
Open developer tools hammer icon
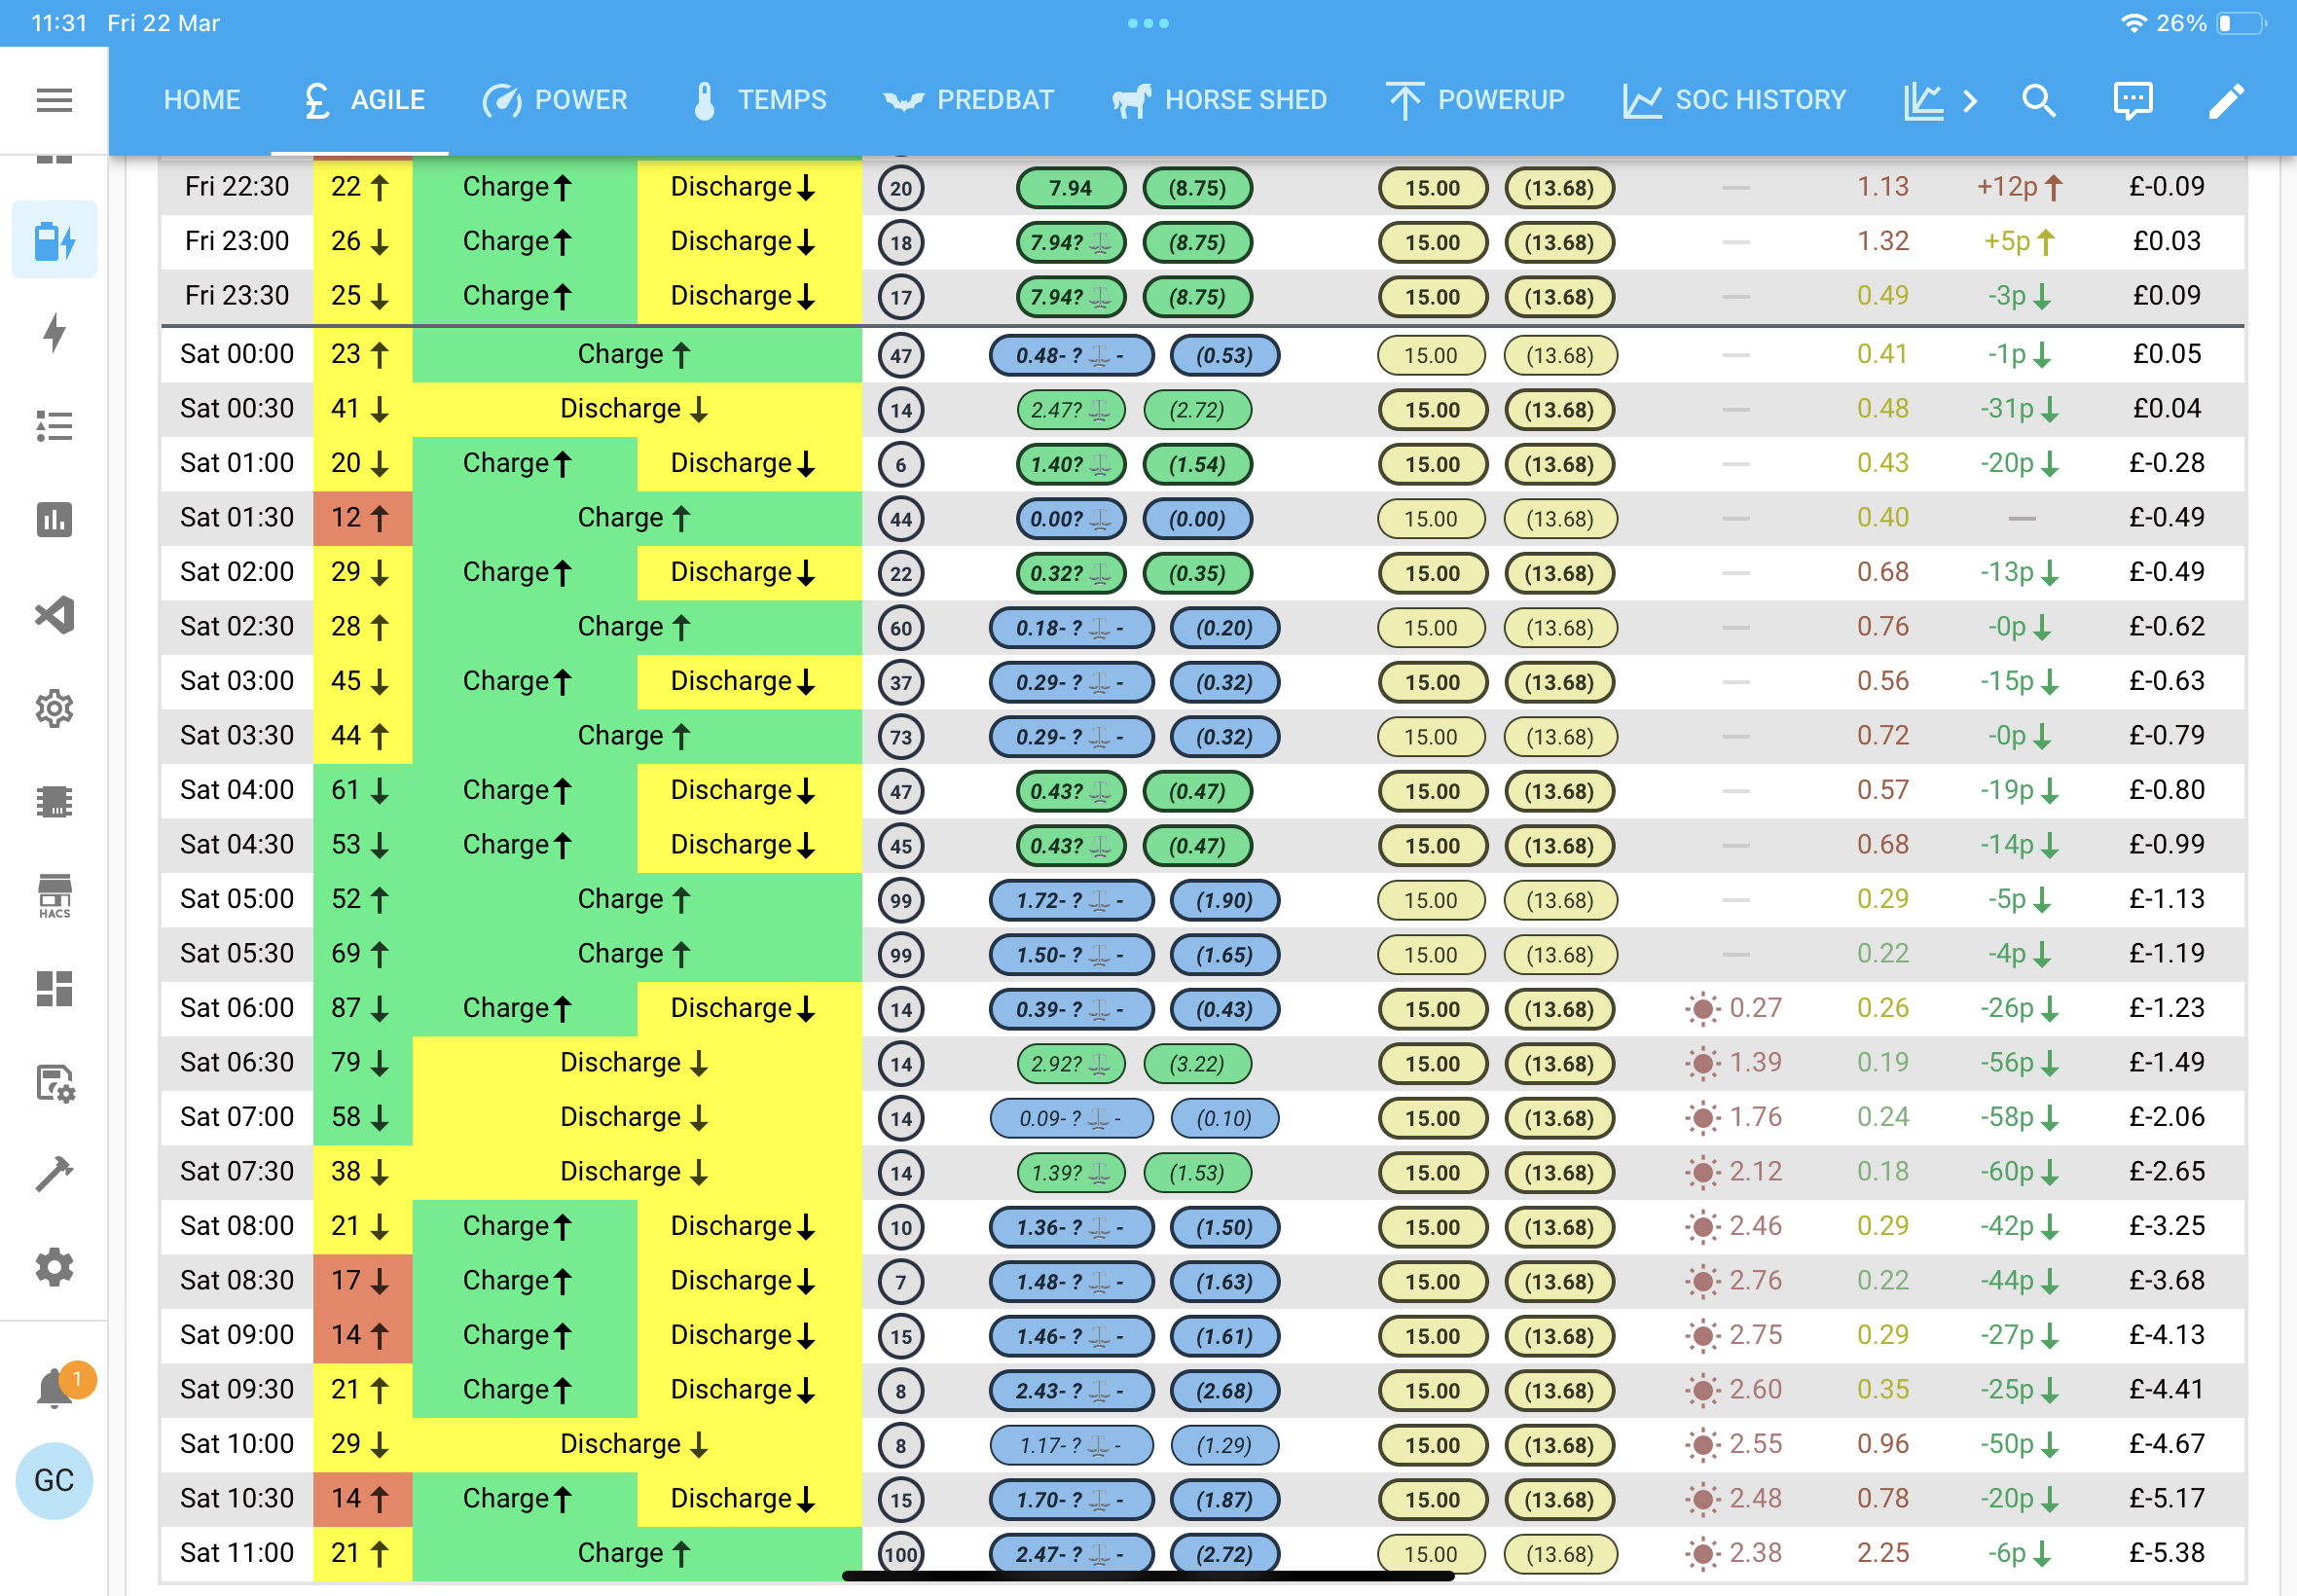(54, 1174)
